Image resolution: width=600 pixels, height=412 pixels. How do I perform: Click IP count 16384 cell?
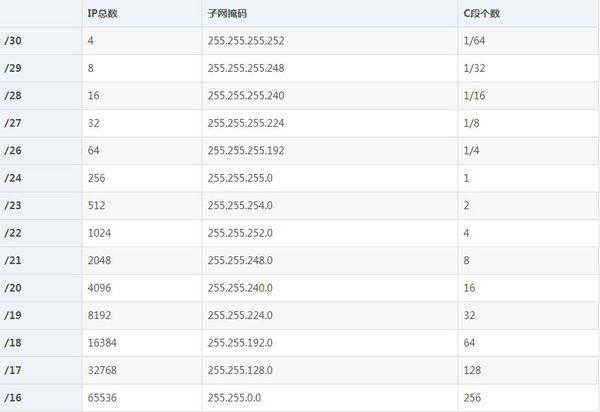pyautogui.click(x=102, y=343)
